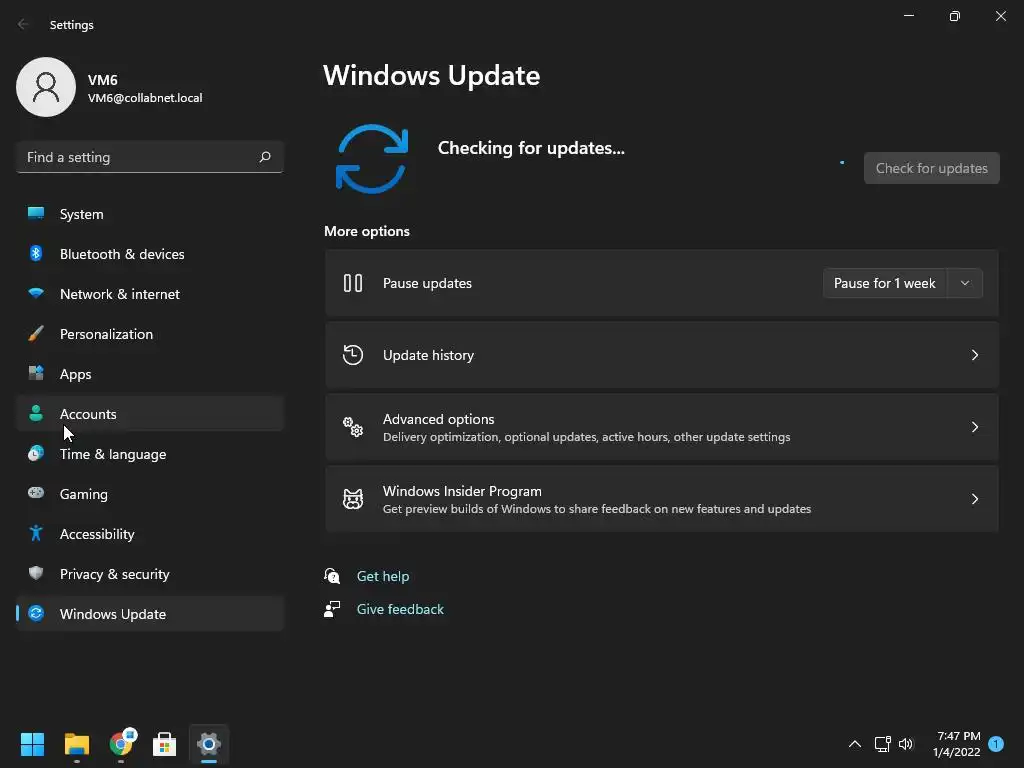Screen dimensions: 1024x768
Task: Click the Accounts person icon in sidebar
Action: pyautogui.click(x=36, y=413)
